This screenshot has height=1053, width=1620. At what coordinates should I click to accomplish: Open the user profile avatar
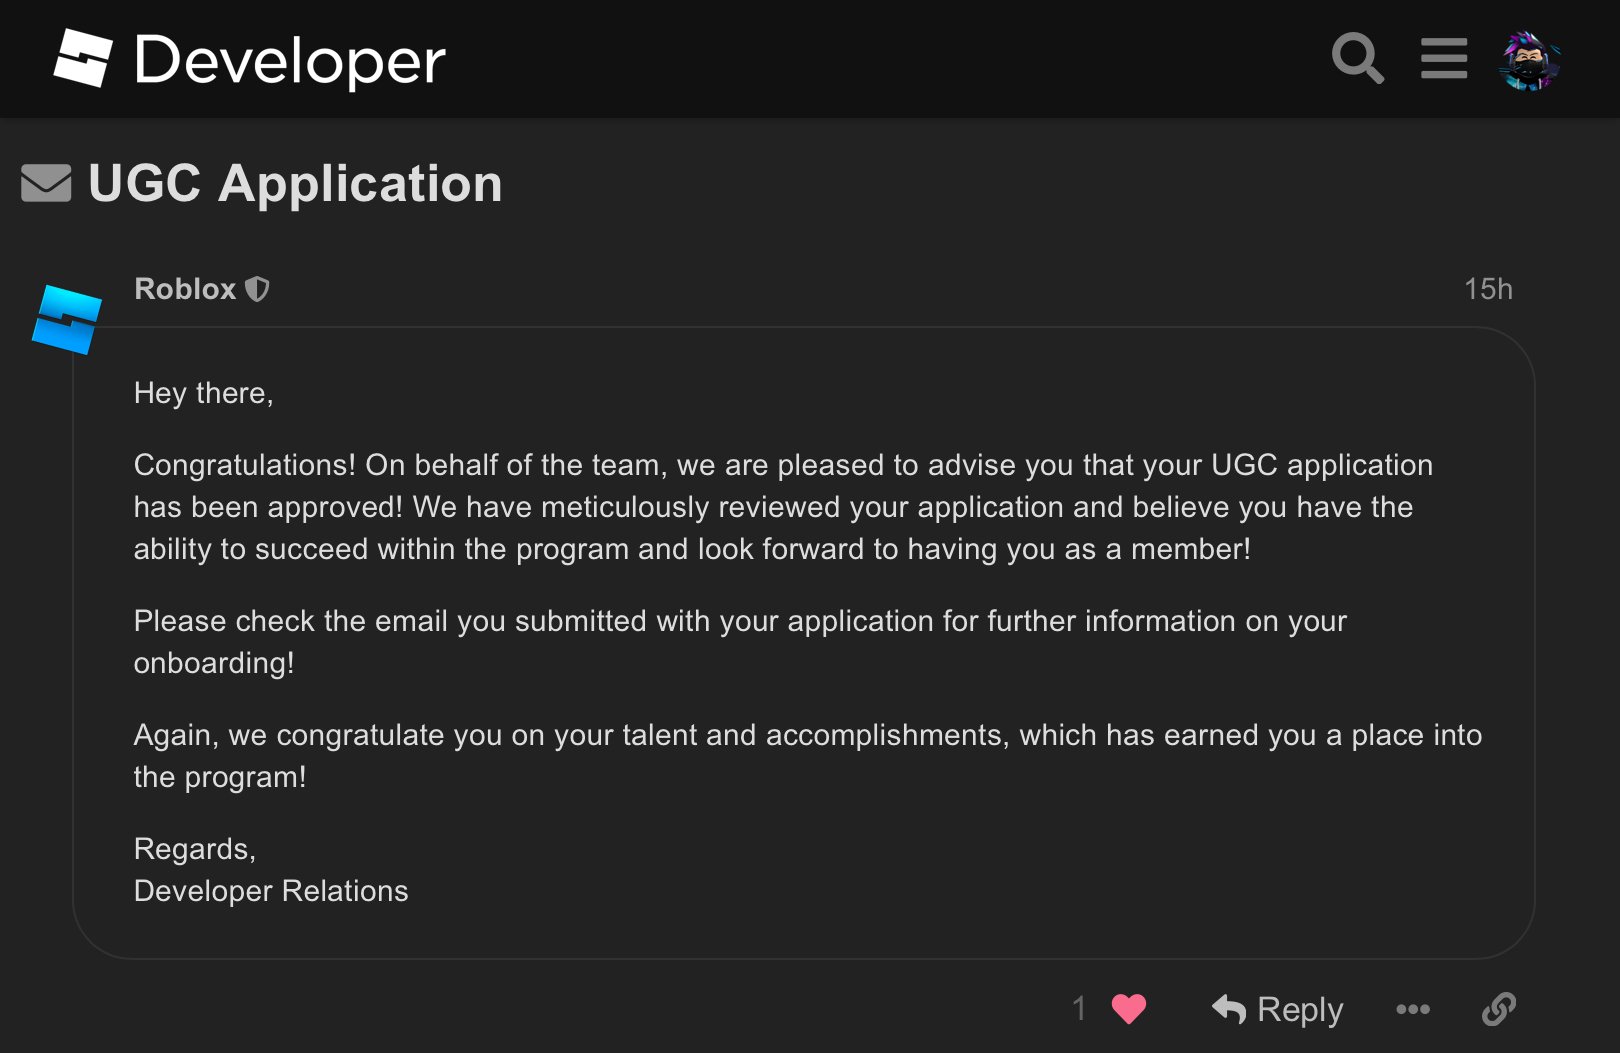point(1529,60)
